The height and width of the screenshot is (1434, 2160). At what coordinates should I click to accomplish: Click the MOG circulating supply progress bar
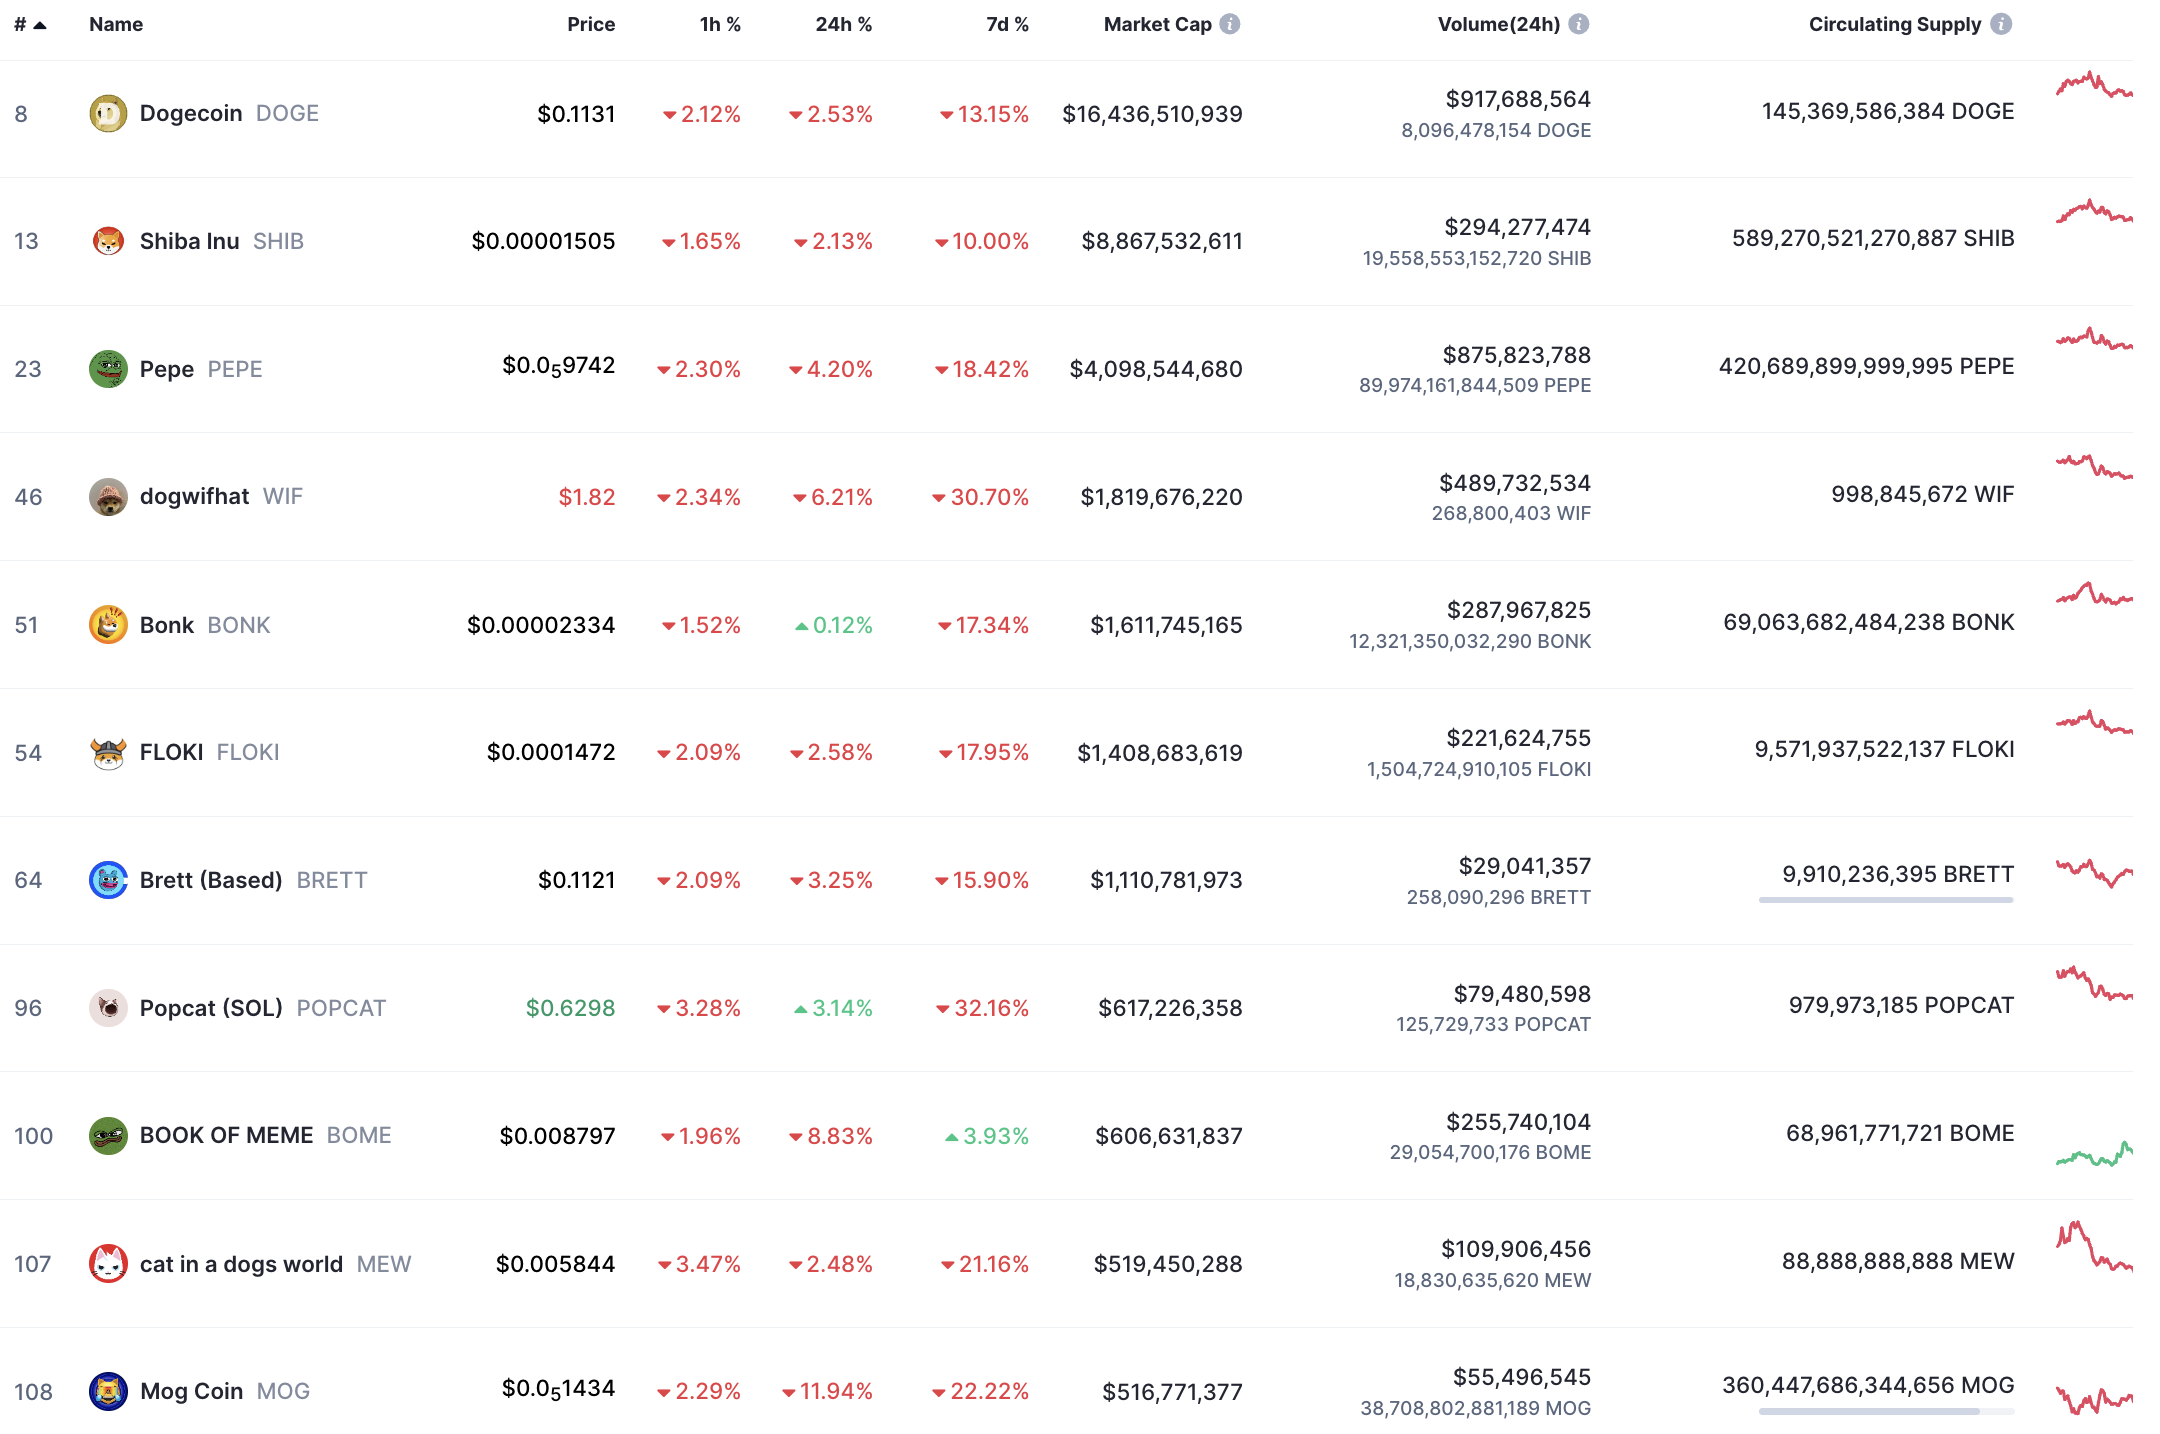click(1886, 1411)
